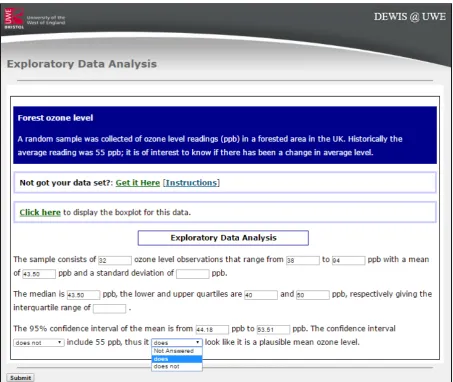The image size is (453, 382).
Task: Focus the range minimum field showing 38
Action: [x=303, y=260]
